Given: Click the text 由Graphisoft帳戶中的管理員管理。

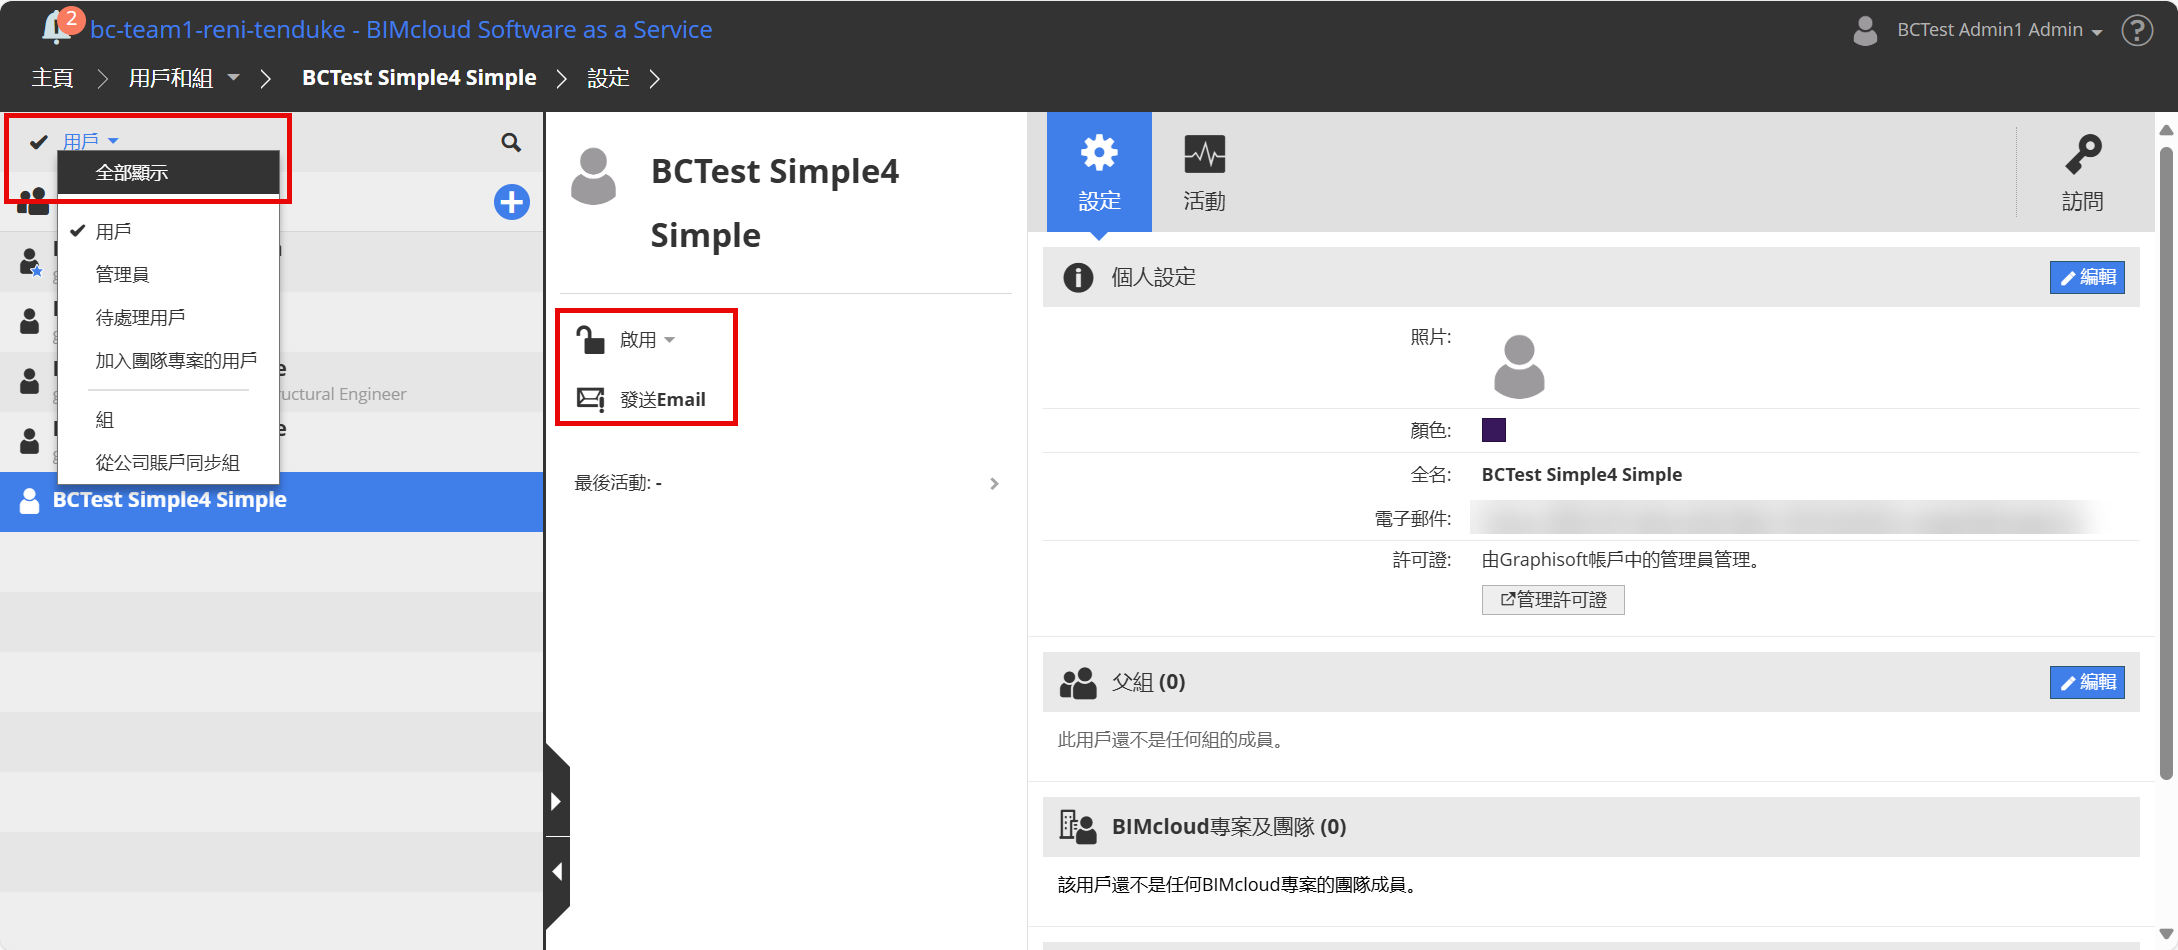Looking at the screenshot, I should (x=1624, y=560).
